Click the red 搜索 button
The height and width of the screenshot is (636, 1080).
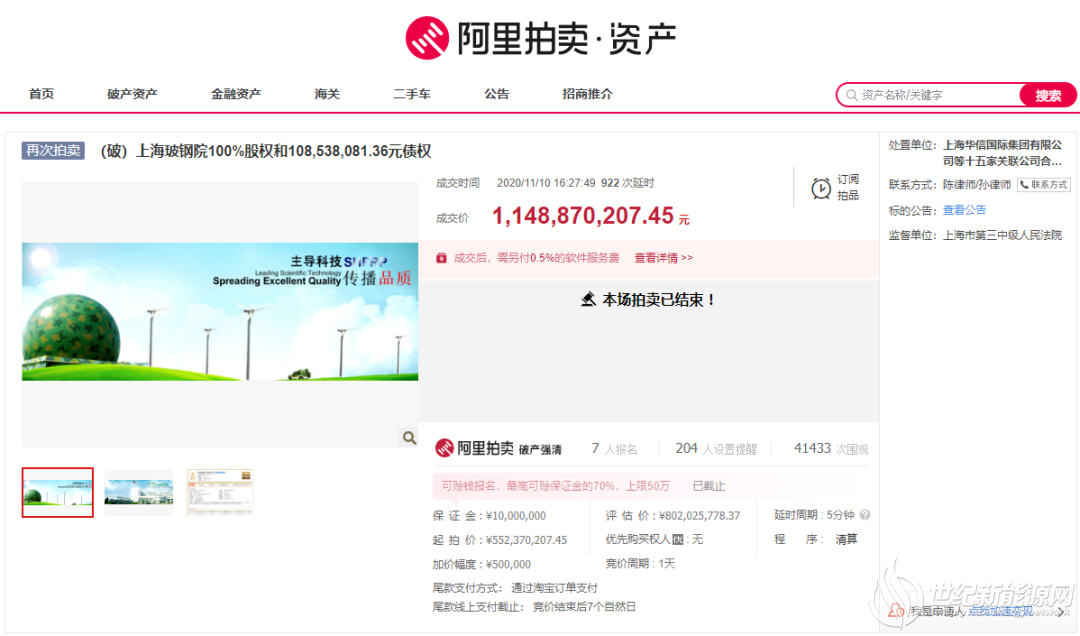(1048, 95)
